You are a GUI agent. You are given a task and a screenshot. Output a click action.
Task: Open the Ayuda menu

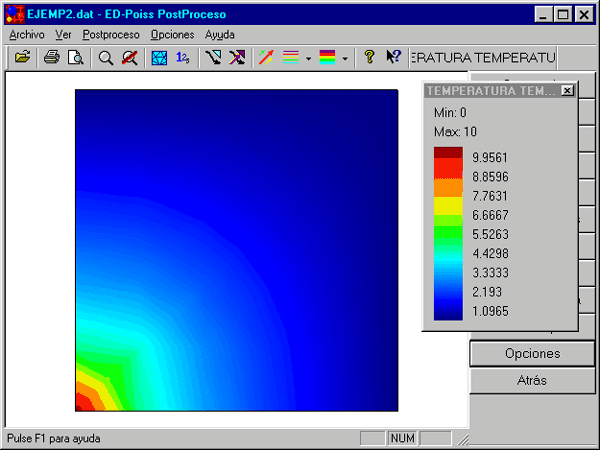click(x=220, y=35)
